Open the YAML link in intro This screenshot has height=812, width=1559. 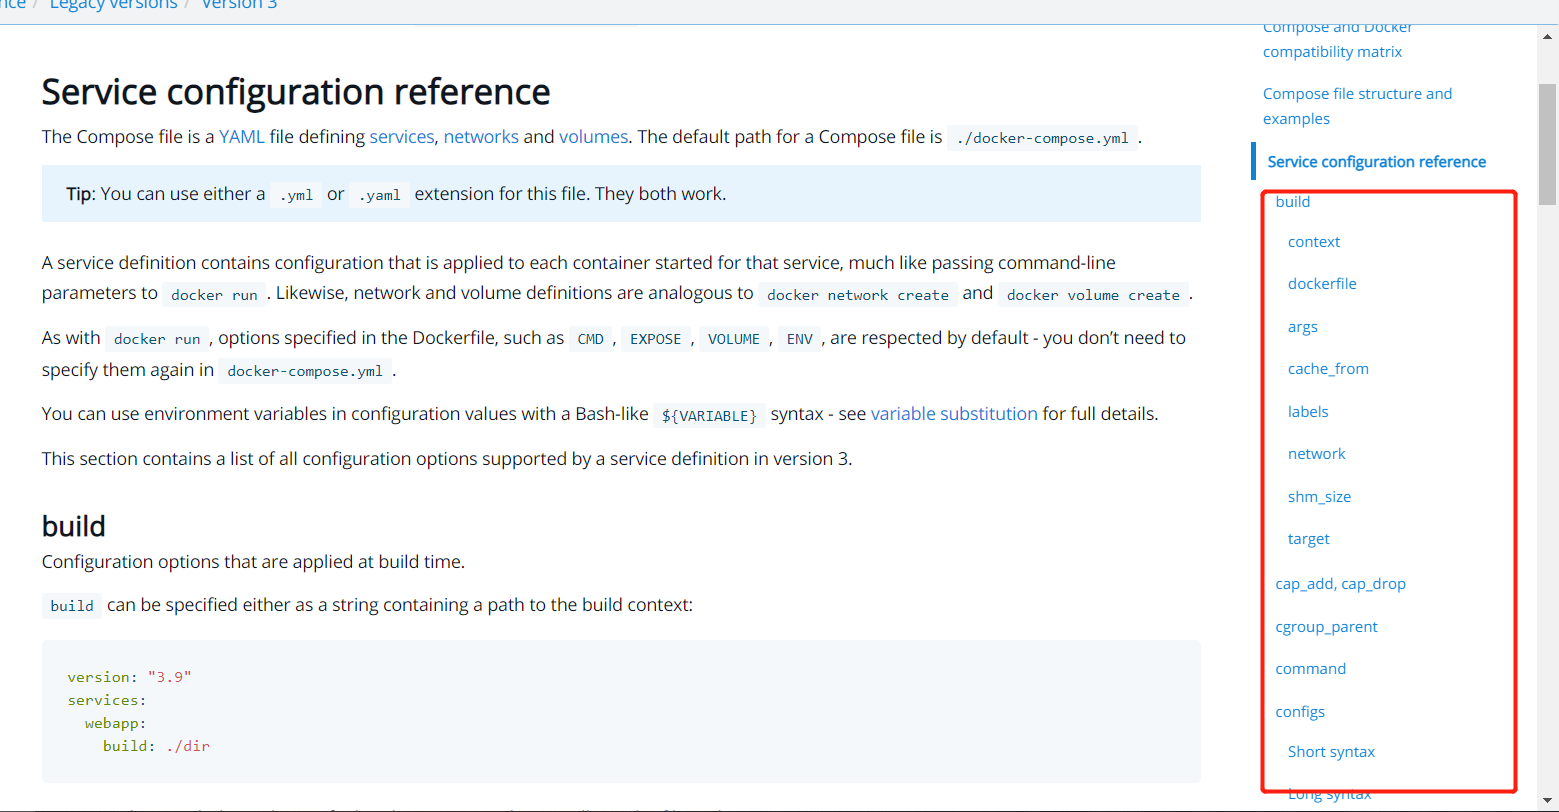point(242,137)
